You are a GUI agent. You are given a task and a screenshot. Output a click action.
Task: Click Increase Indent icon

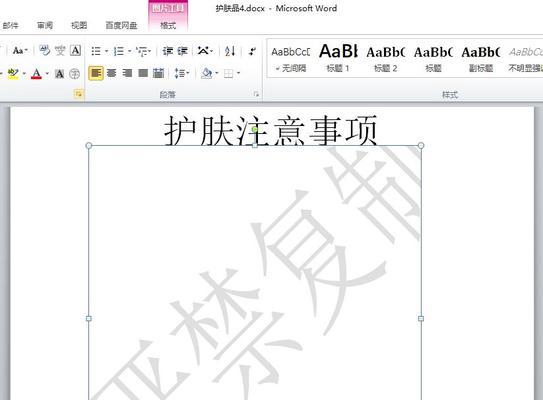click(183, 51)
